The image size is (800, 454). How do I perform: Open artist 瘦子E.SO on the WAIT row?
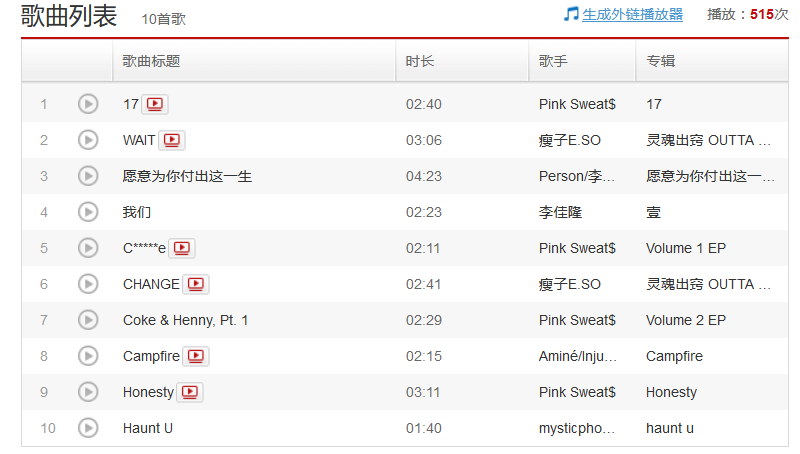tap(570, 140)
